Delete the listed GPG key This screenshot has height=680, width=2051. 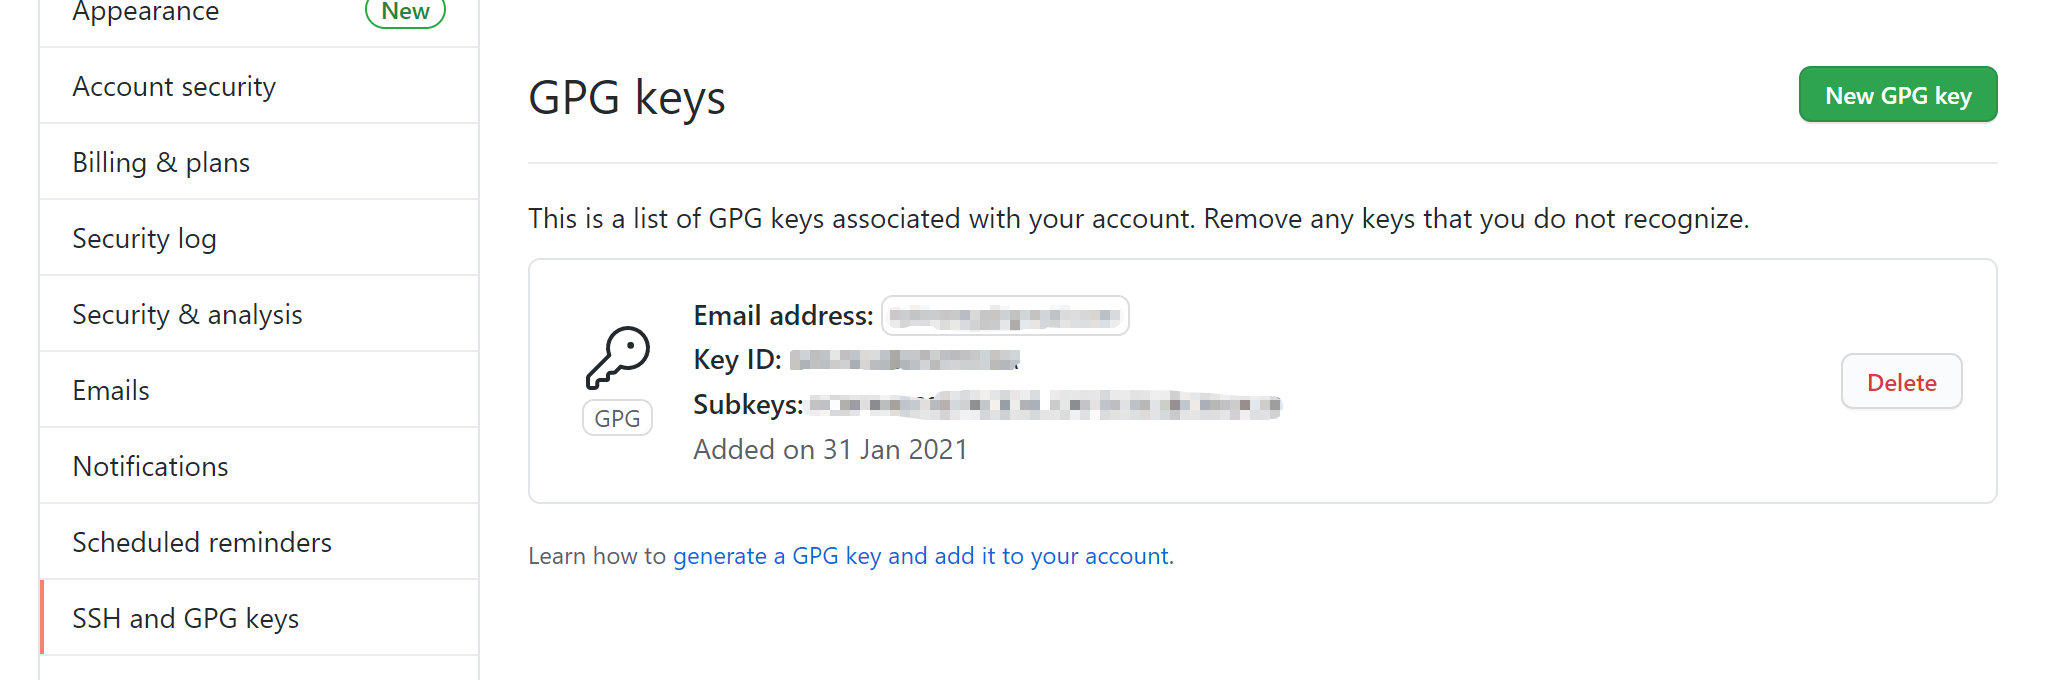(1901, 382)
